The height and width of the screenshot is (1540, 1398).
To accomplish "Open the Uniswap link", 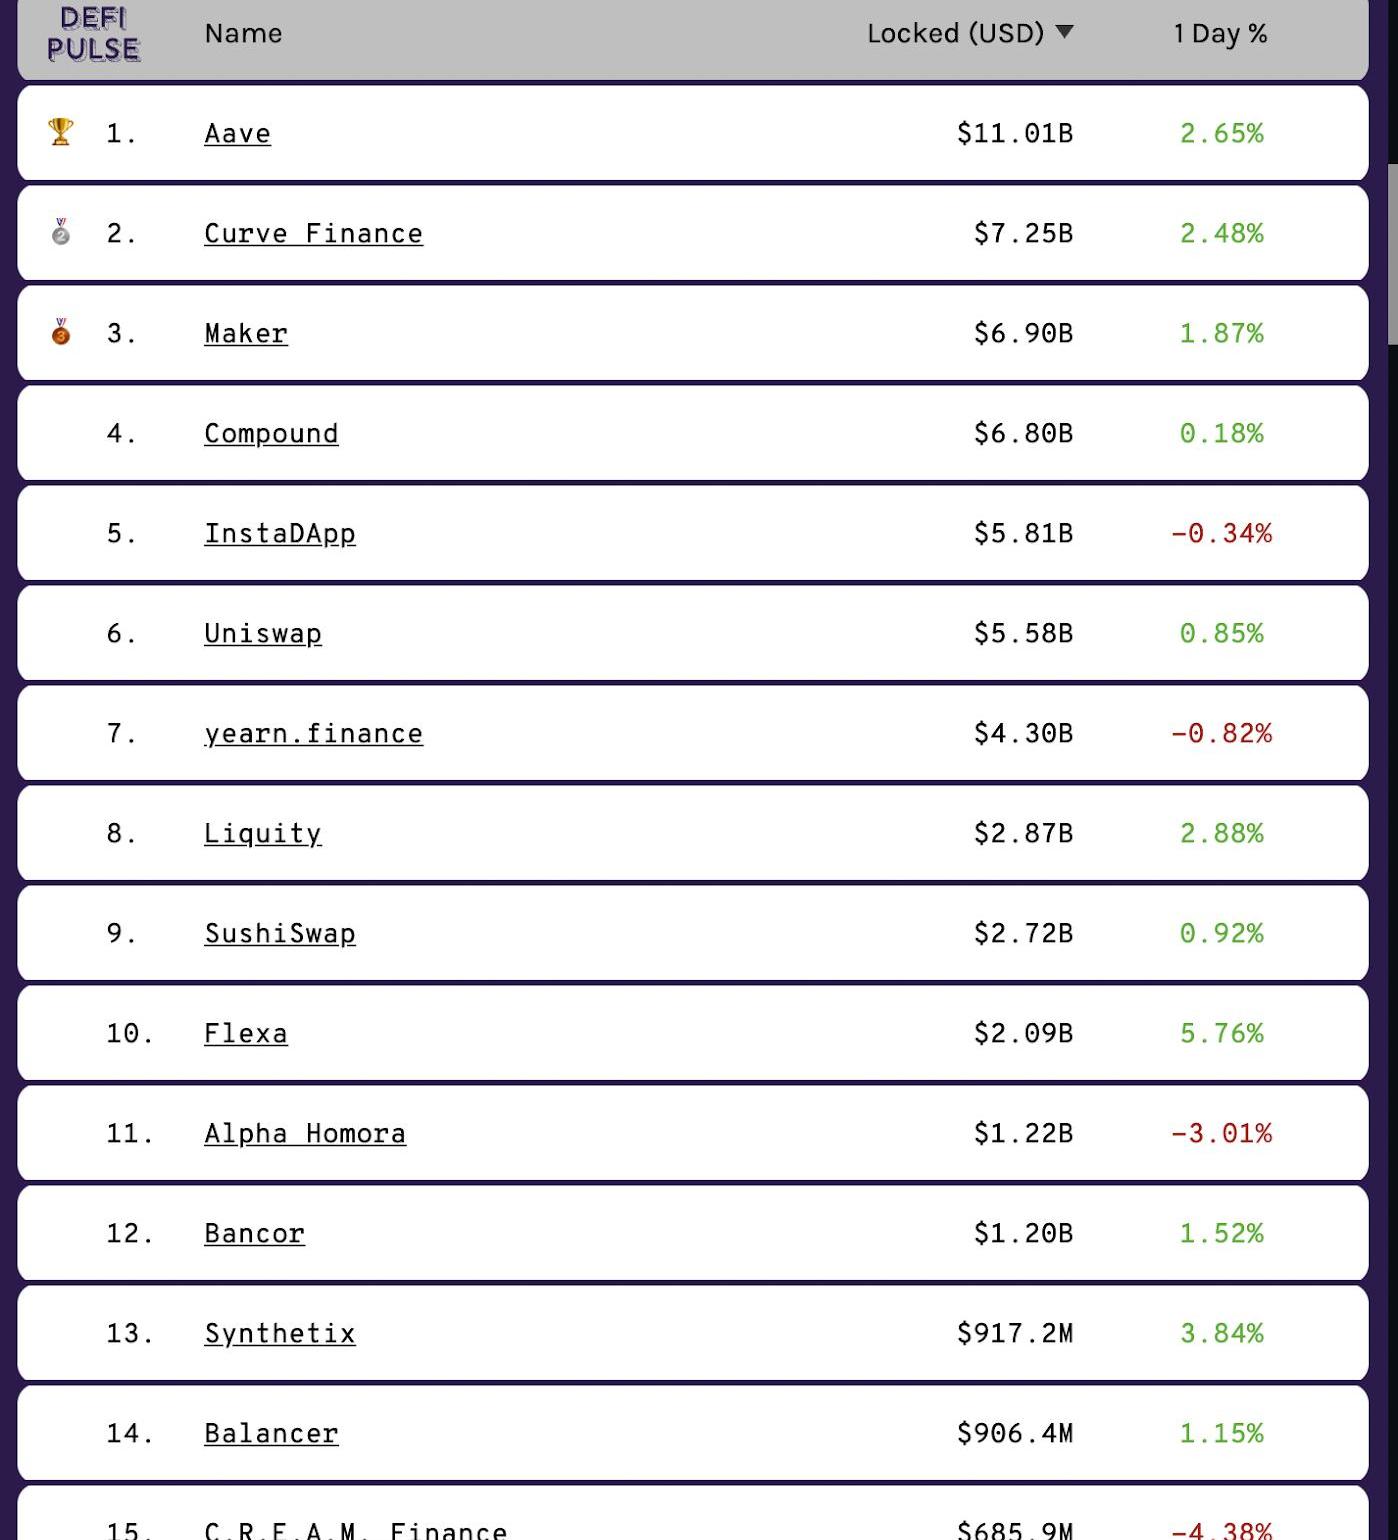I will click(263, 634).
